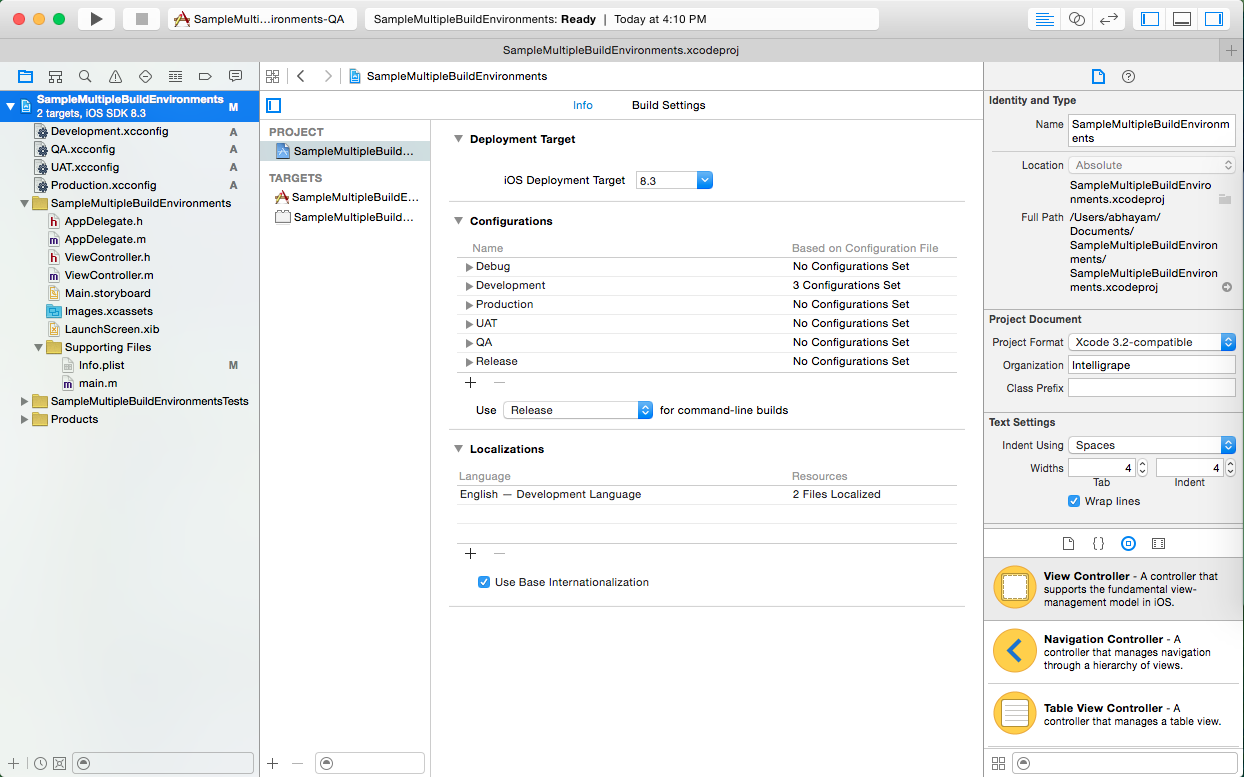
Task: Add a new localization with plus
Action: coord(471,554)
